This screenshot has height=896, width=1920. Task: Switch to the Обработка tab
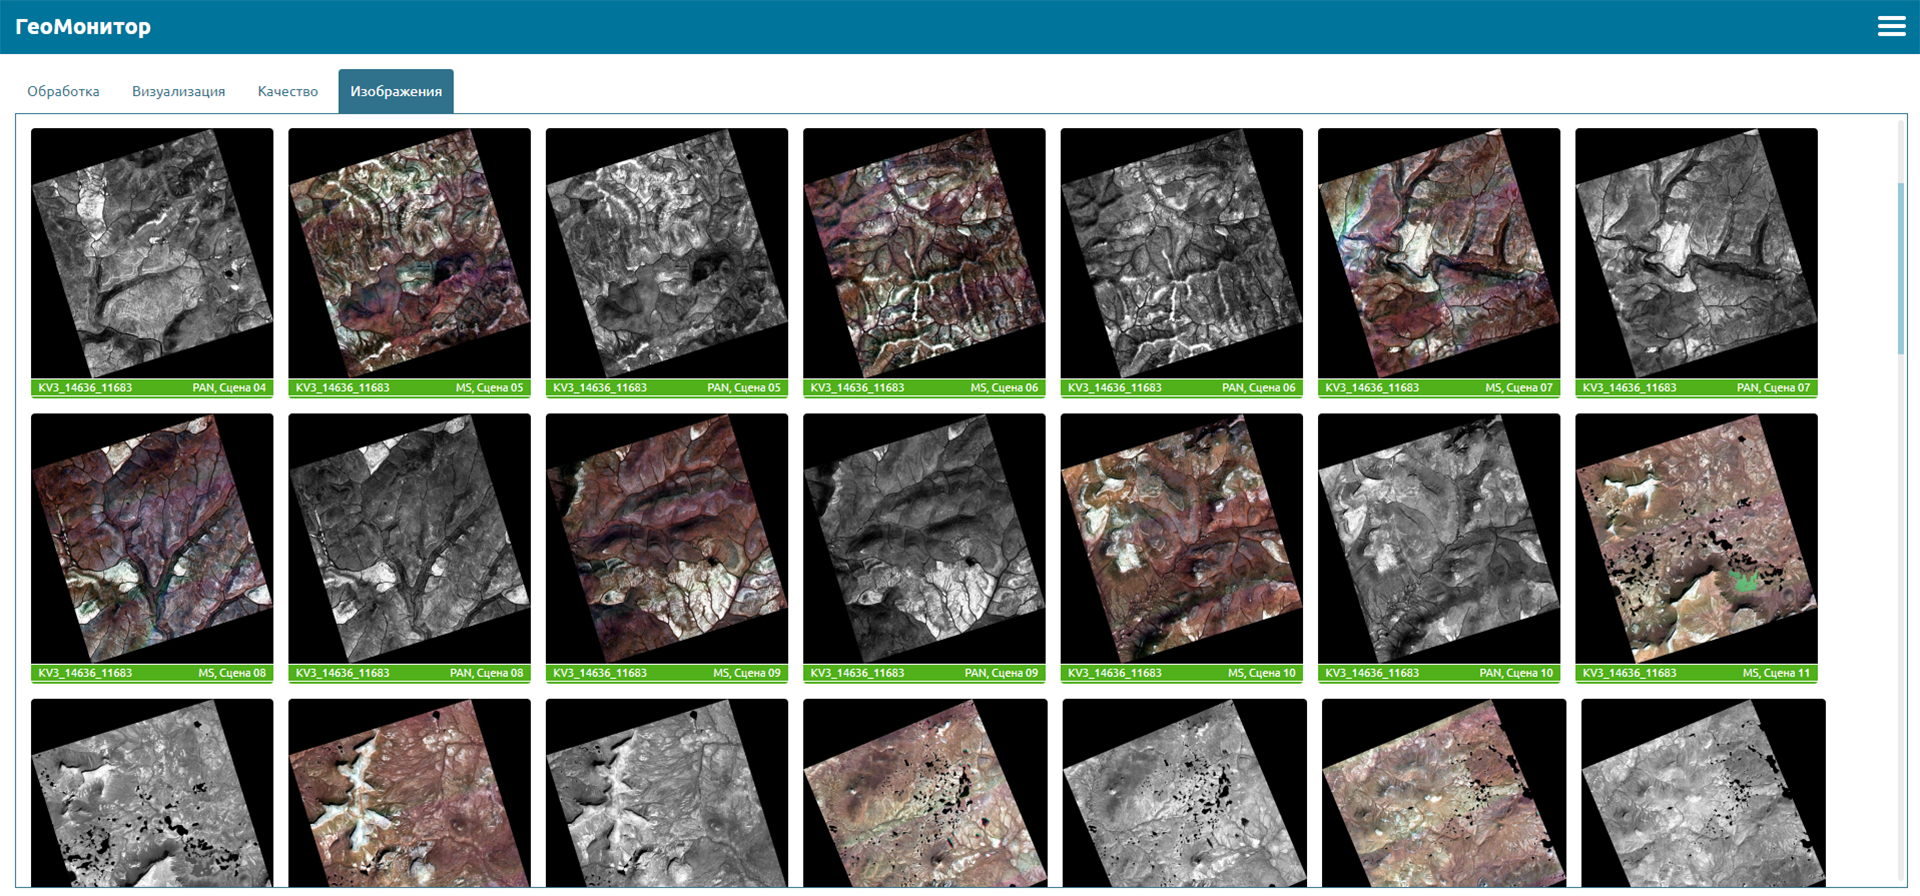63,91
